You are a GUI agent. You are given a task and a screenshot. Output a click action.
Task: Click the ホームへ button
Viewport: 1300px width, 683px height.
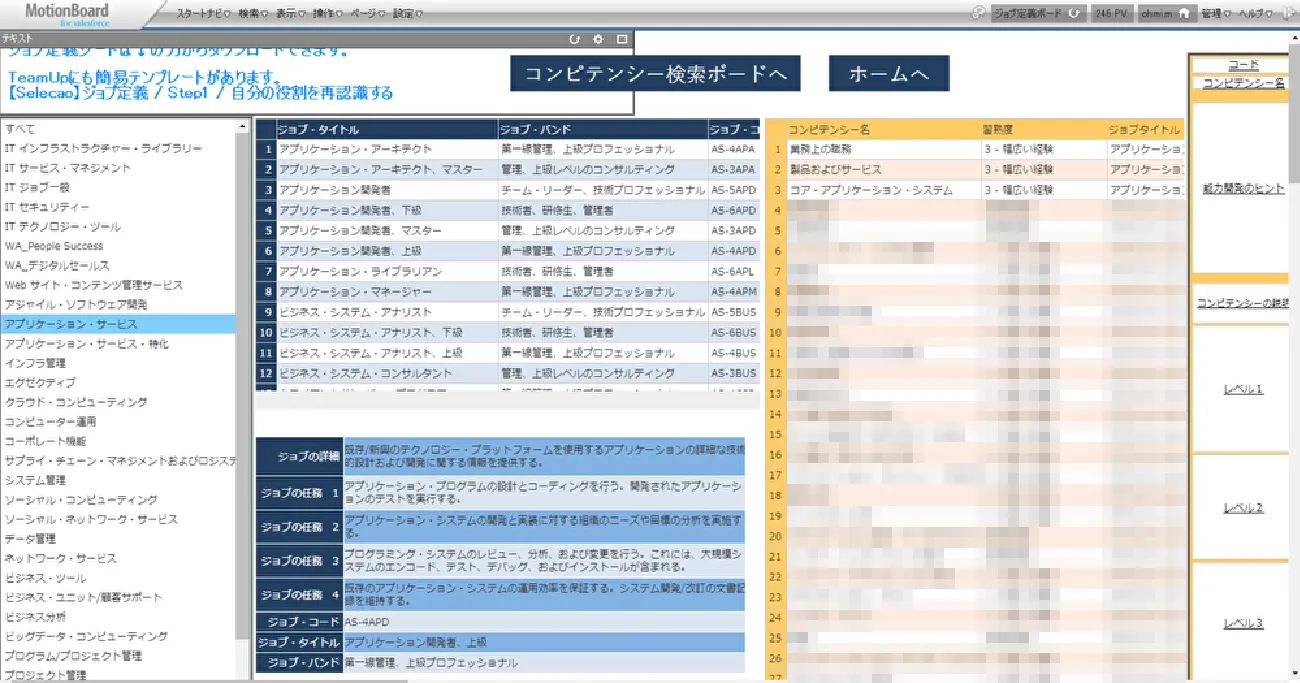pos(888,74)
